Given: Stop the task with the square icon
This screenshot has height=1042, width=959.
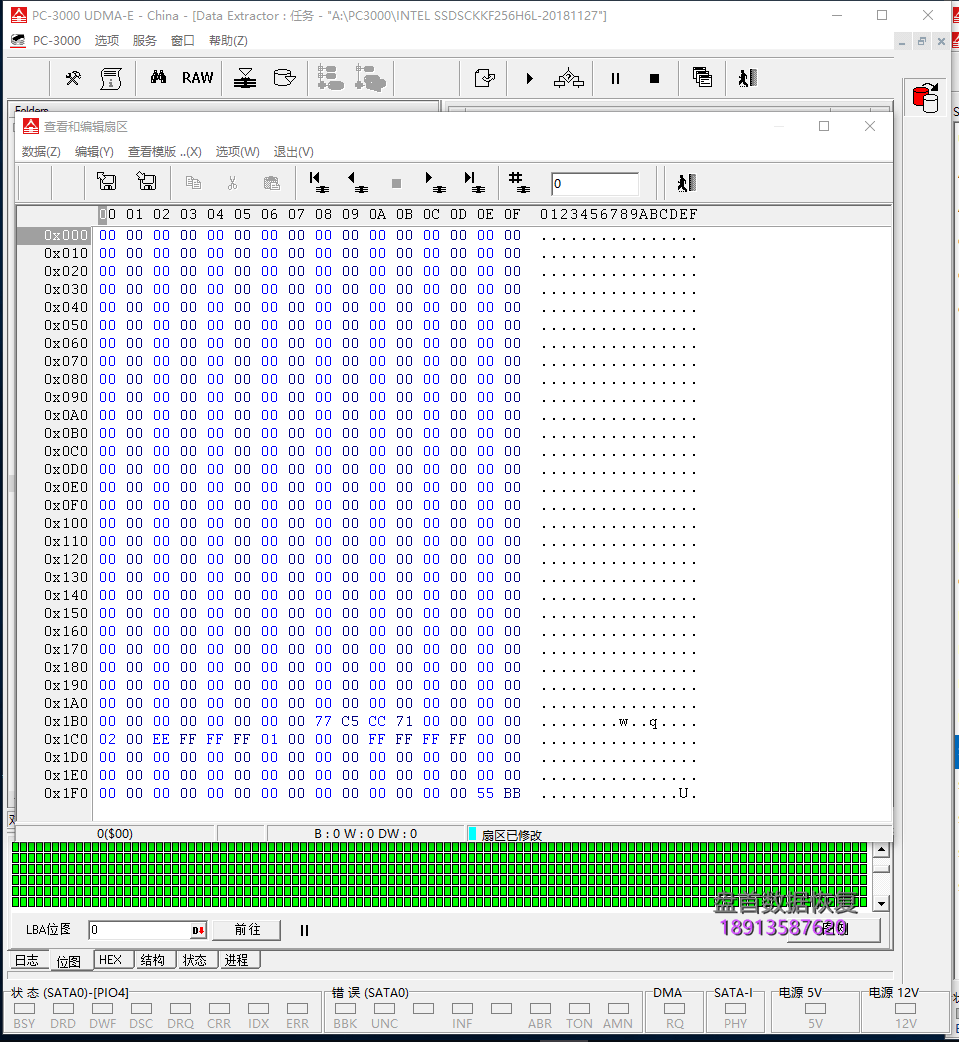Looking at the screenshot, I should click(654, 78).
